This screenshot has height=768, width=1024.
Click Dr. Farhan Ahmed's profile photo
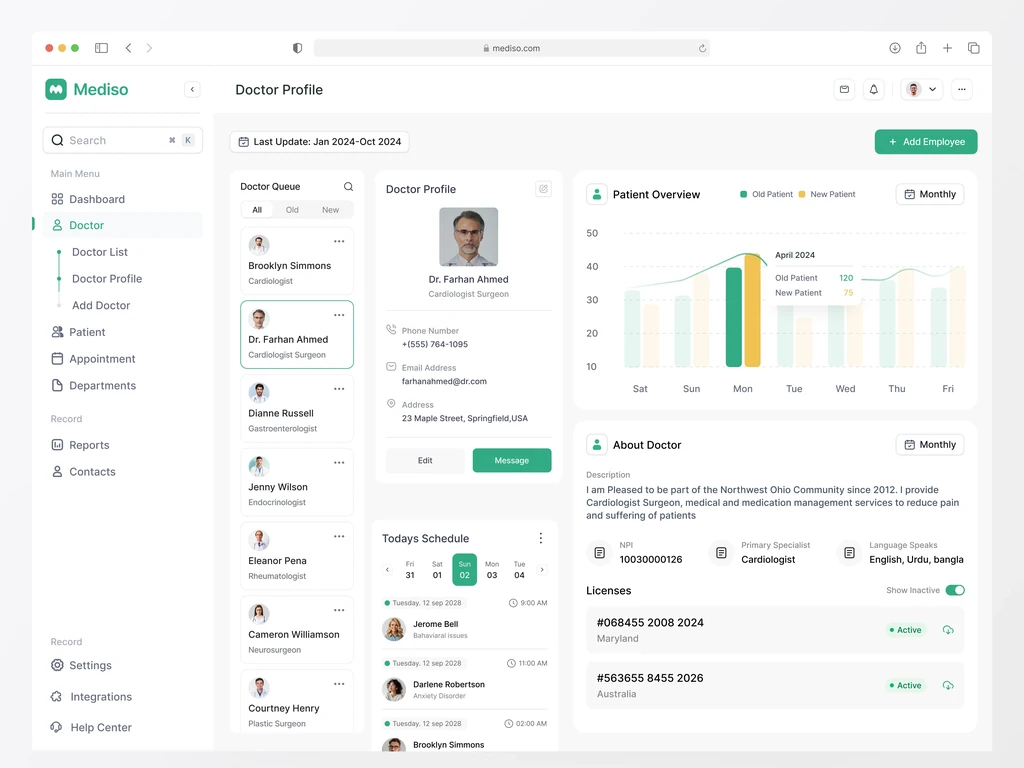[469, 237]
